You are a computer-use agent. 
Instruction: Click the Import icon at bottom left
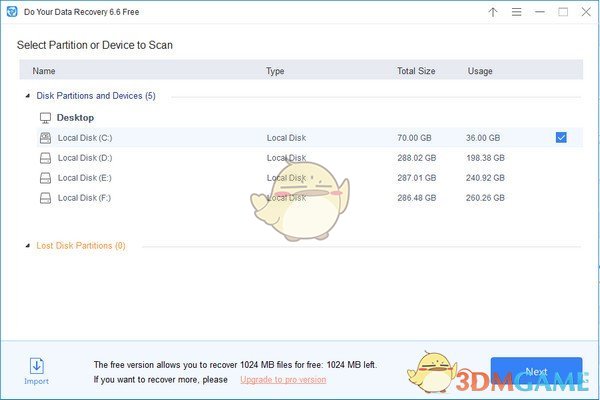pyautogui.click(x=37, y=366)
